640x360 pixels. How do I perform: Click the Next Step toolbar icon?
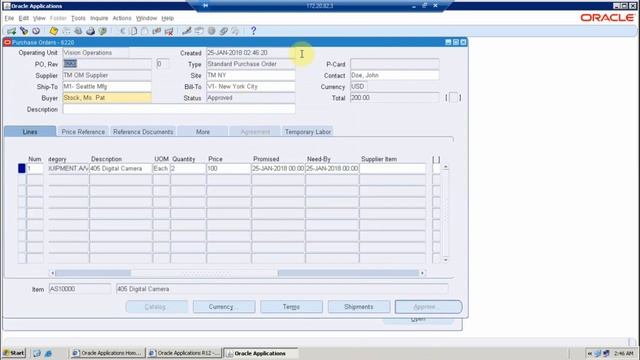tap(66, 31)
